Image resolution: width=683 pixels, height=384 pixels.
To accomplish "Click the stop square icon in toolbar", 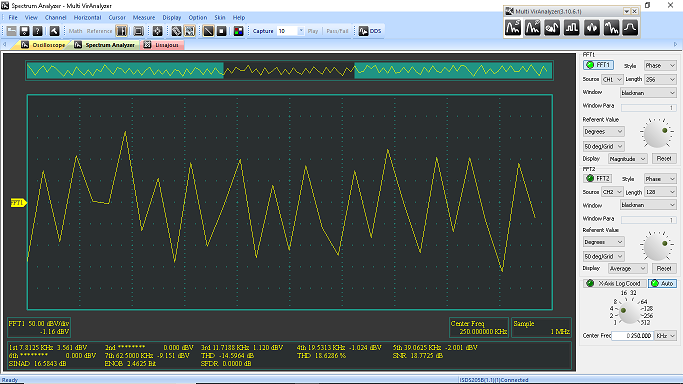I will [x=221, y=31].
